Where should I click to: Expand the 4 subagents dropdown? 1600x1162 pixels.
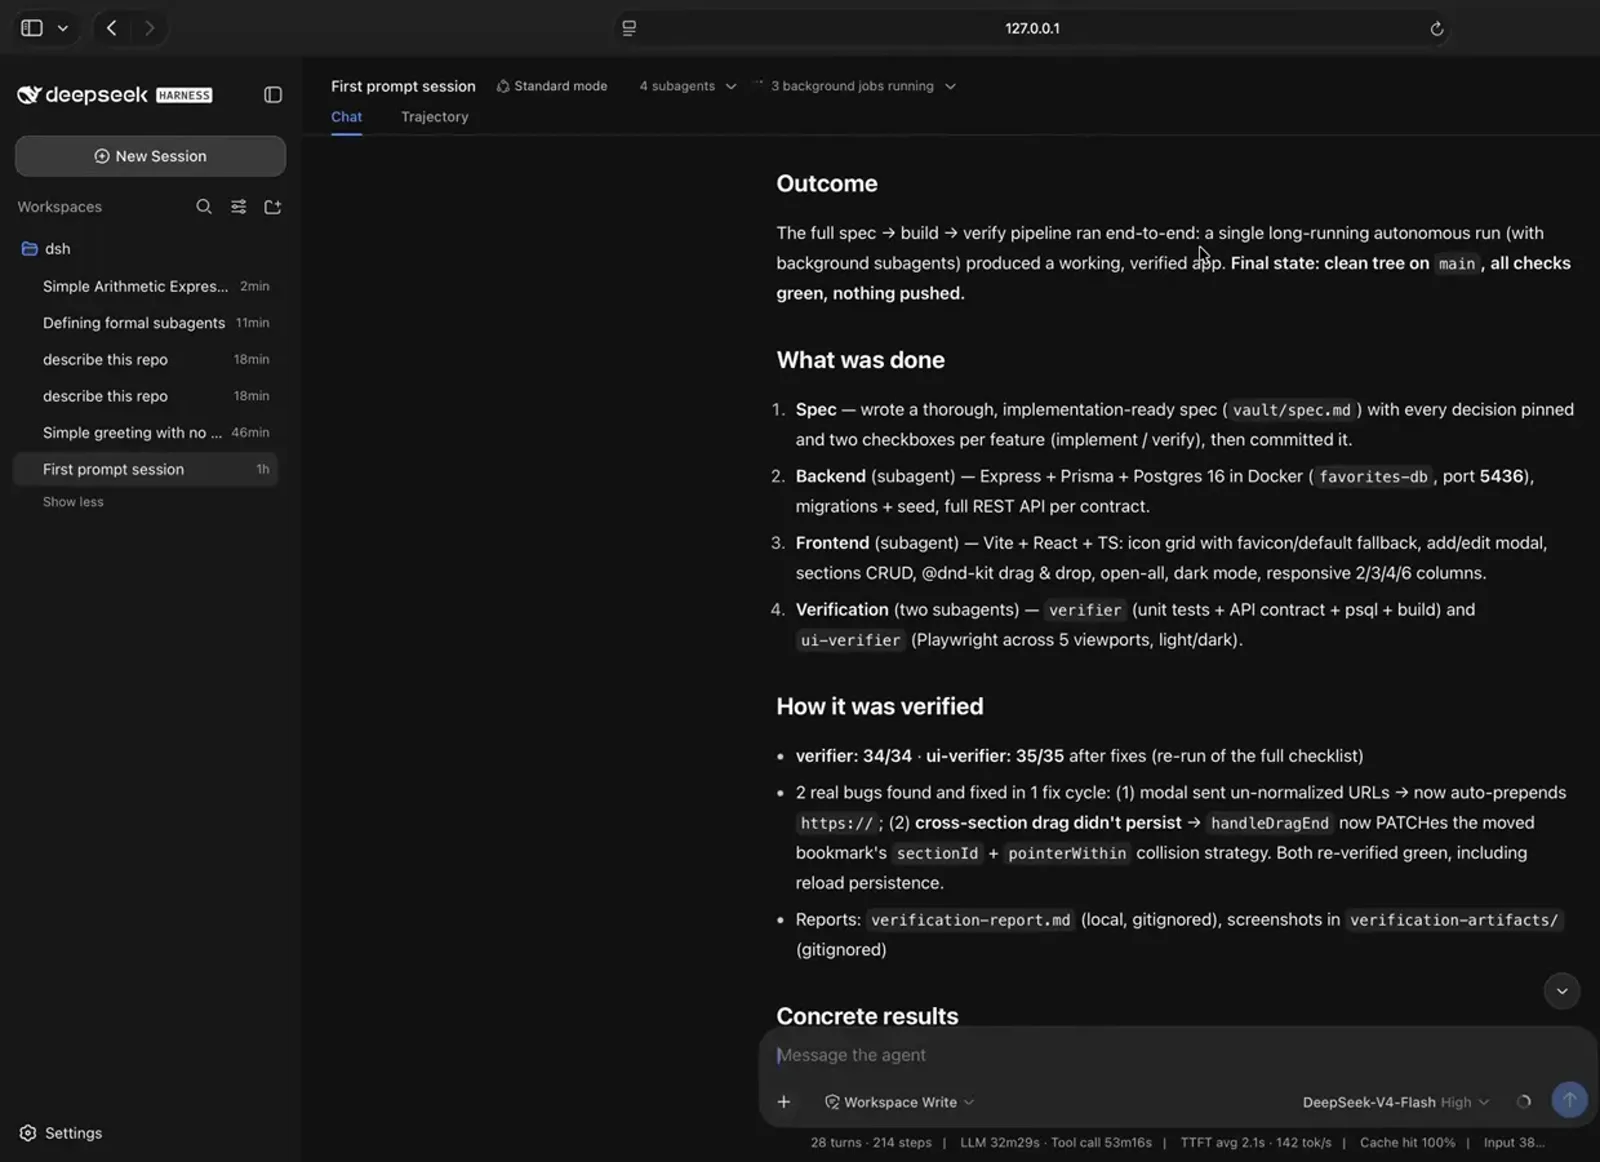[688, 86]
